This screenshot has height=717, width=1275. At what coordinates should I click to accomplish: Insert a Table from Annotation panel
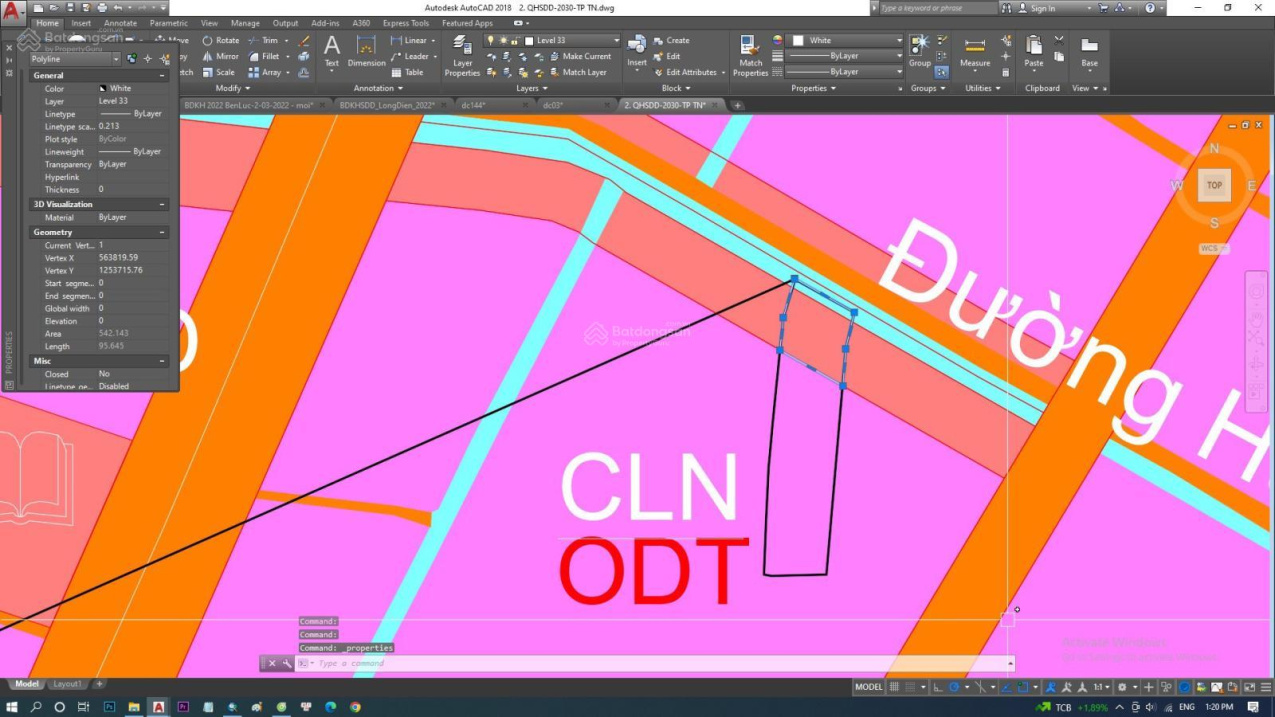coord(407,72)
